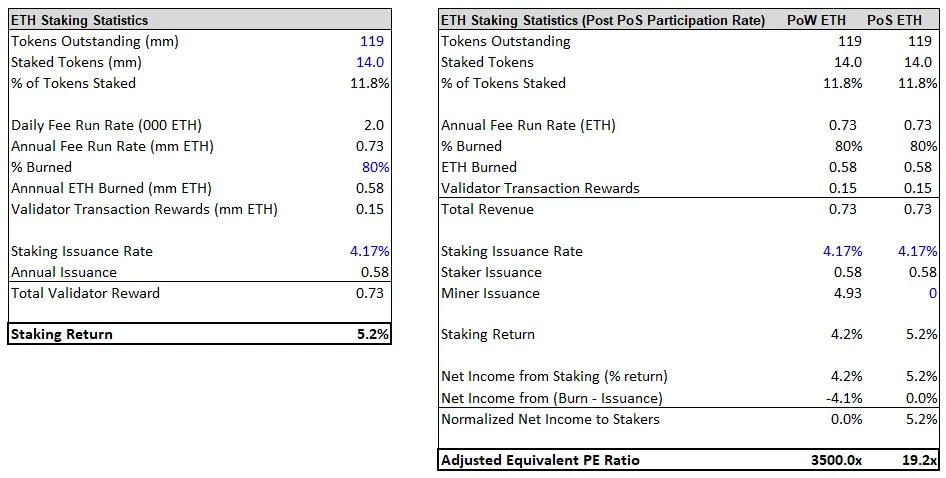Click the Miner Issuance value 4.93
This screenshot has height=478, width=946.
[x=847, y=293]
